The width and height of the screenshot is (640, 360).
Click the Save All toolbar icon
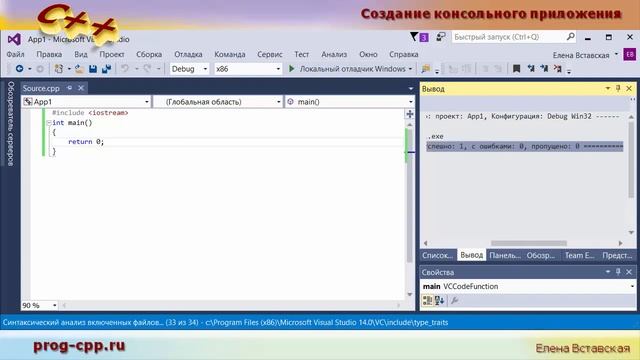tap(107, 69)
